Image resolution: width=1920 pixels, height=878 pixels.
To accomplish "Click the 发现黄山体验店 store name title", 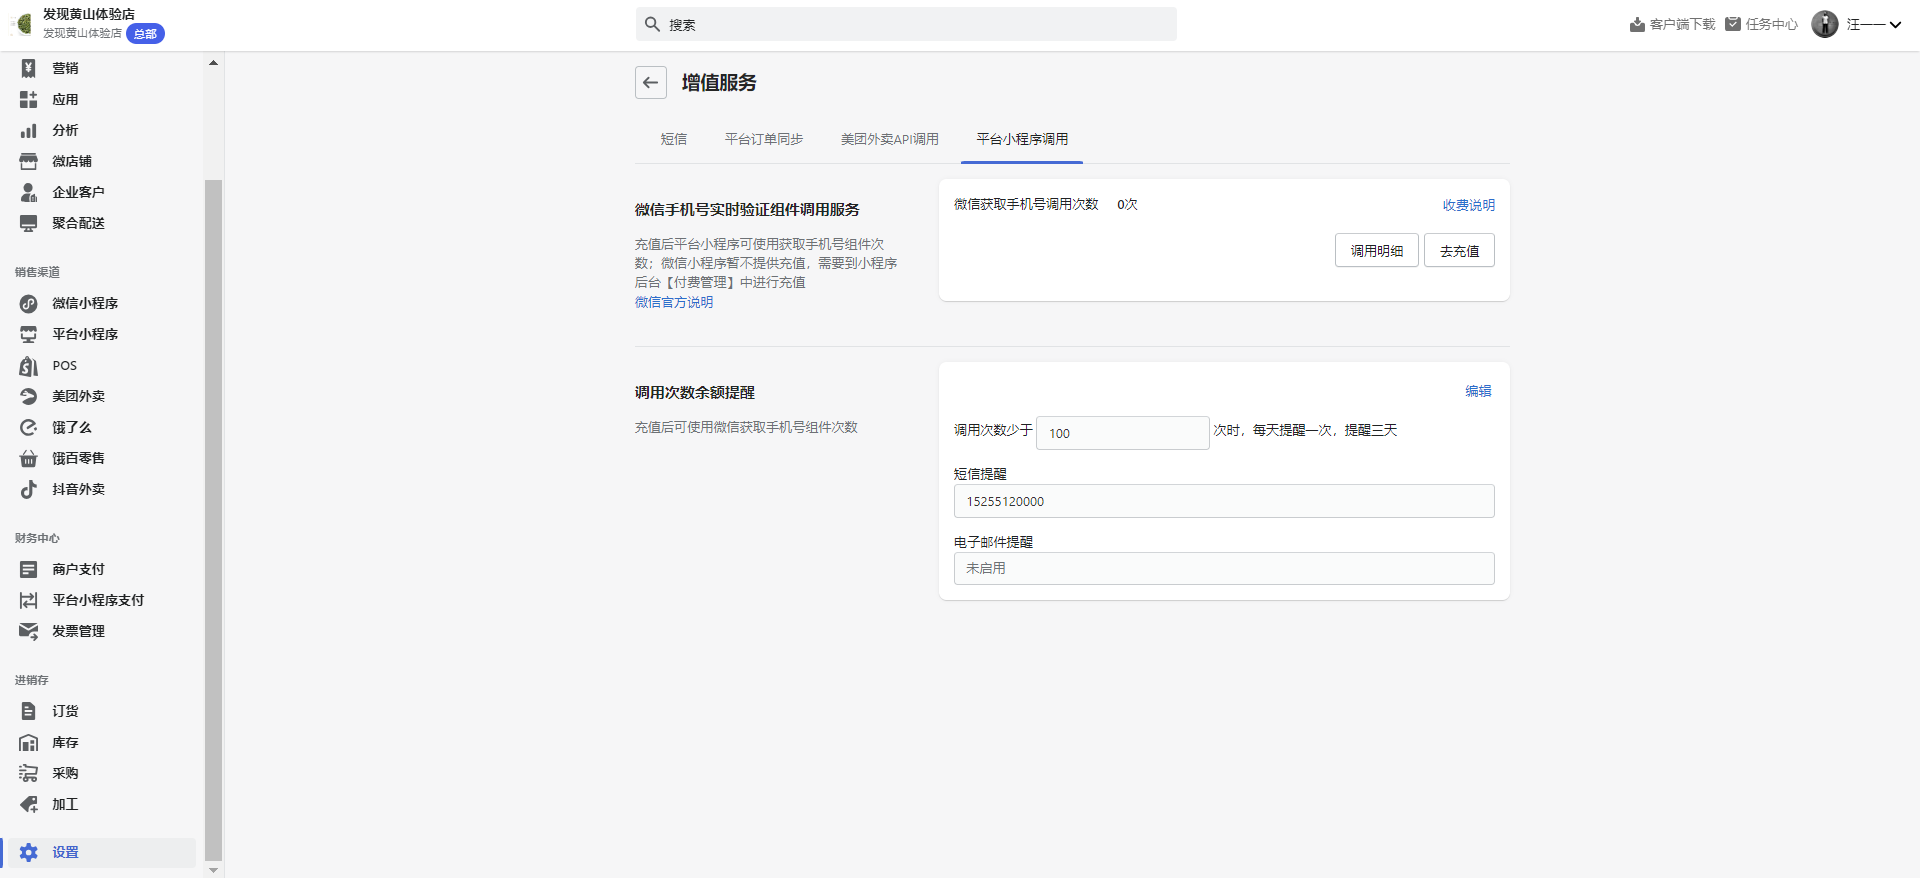I will click(x=89, y=14).
